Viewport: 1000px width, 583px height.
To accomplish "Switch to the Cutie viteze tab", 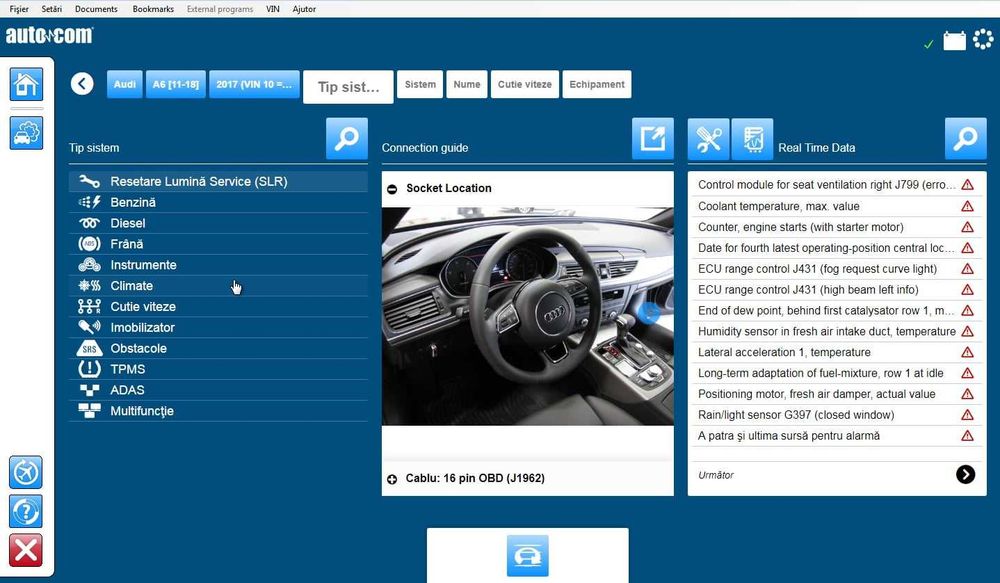I will pos(525,84).
